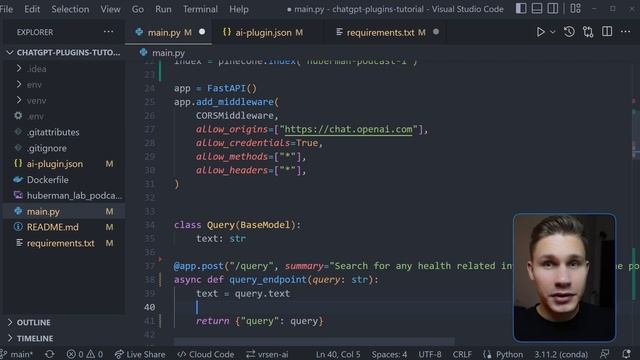Click the horizontal editor scrollbar
Viewport: 640px width, 360px height.
pos(314,341)
